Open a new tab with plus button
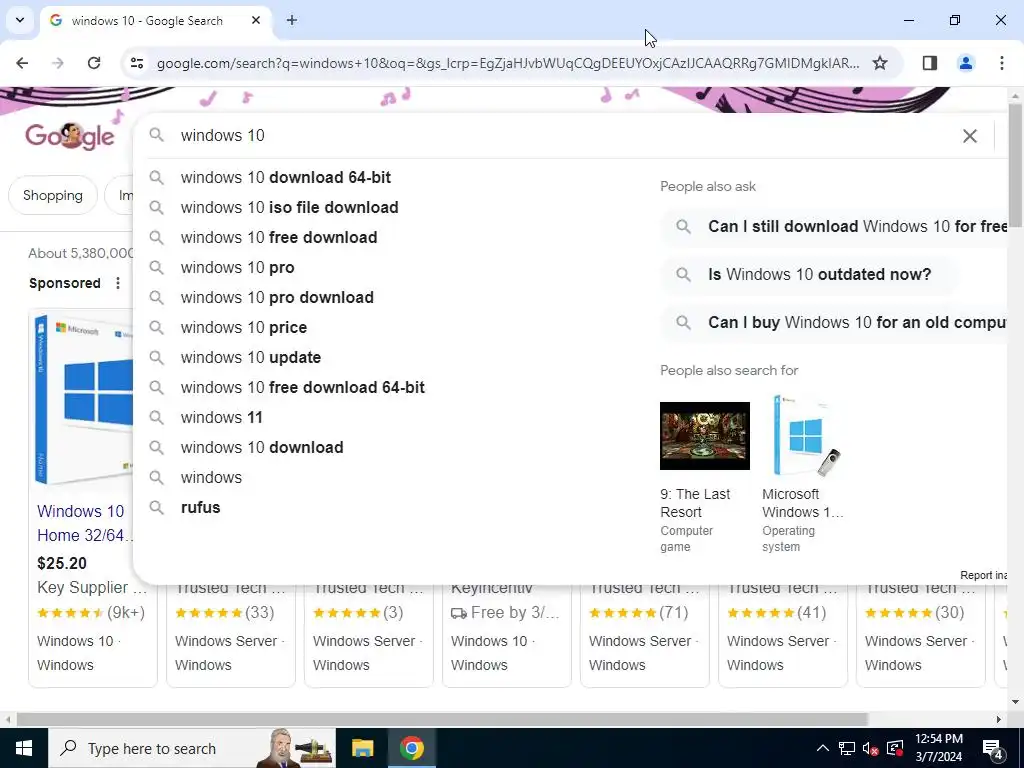This screenshot has height=768, width=1024. pyautogui.click(x=292, y=20)
